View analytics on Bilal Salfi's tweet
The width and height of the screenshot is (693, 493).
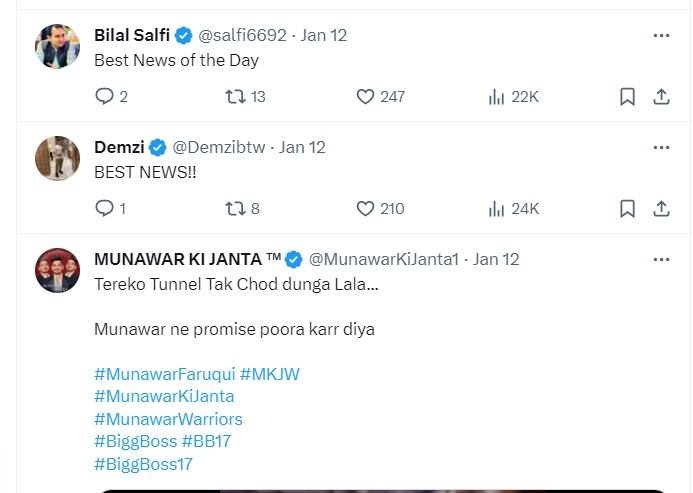click(497, 97)
